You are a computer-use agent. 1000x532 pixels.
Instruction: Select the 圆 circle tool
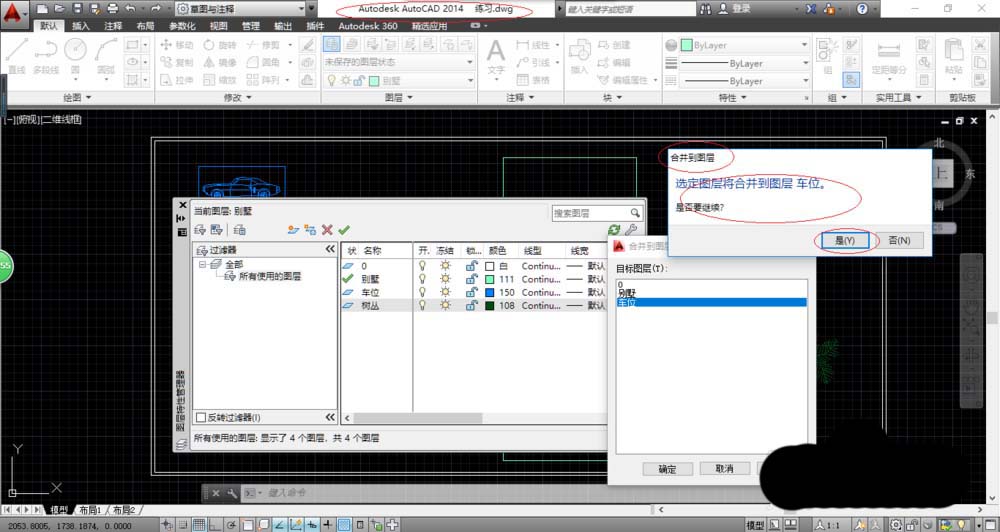(75, 56)
